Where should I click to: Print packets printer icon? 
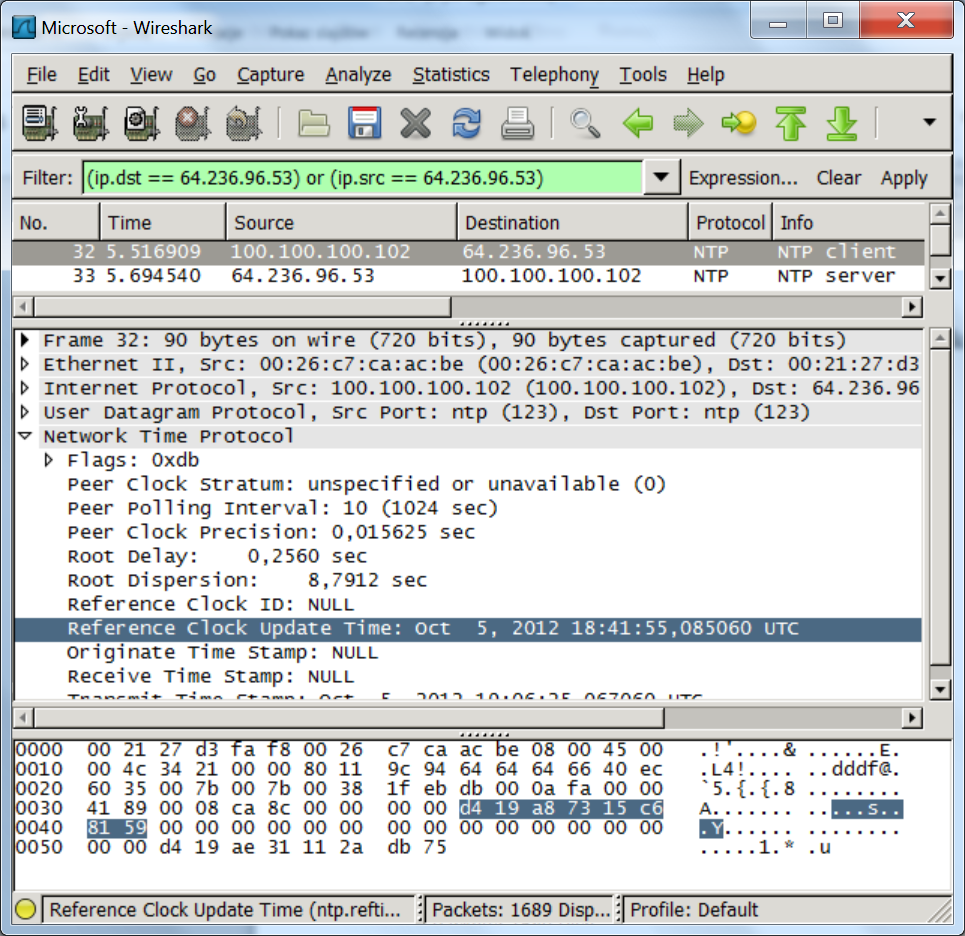coord(517,122)
